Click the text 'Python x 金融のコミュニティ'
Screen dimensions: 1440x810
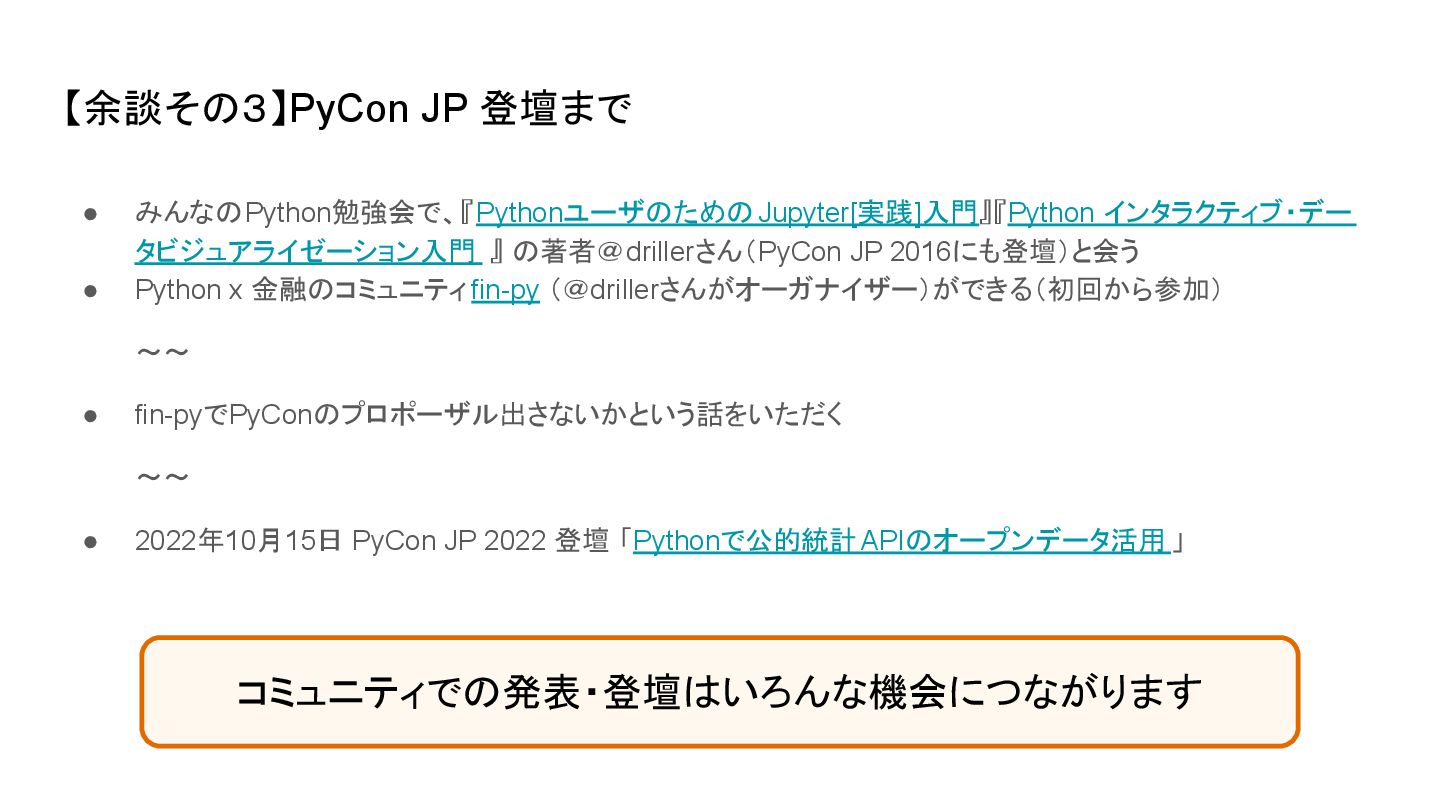point(302,290)
